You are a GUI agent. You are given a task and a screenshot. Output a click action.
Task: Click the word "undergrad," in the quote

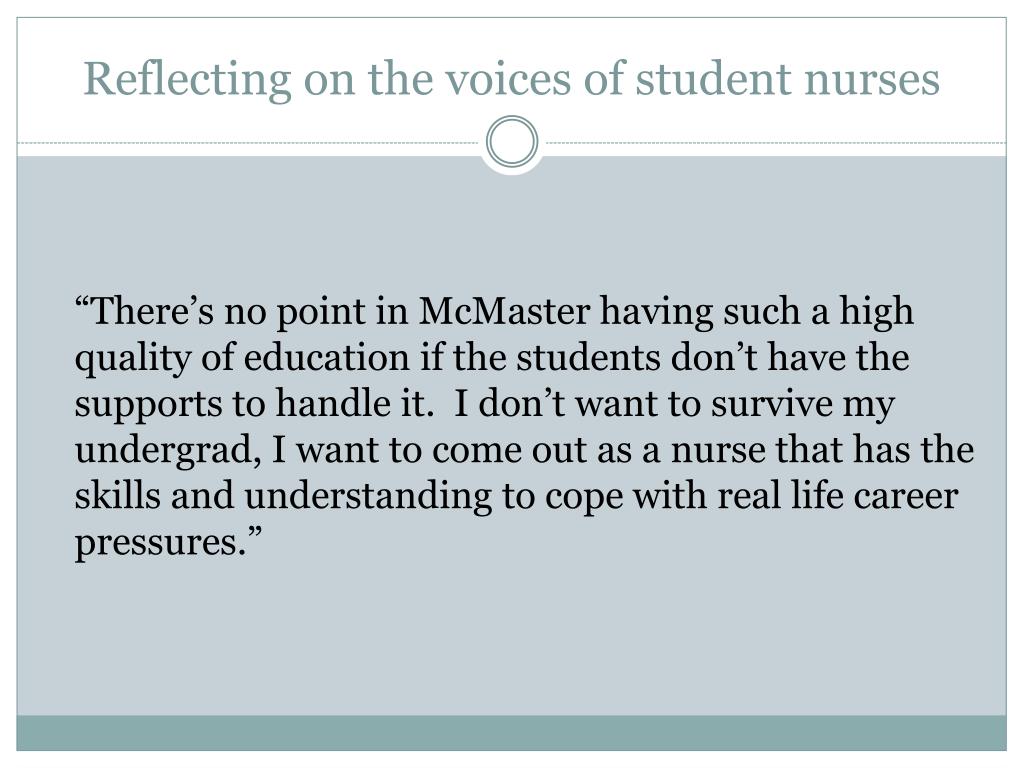point(168,451)
